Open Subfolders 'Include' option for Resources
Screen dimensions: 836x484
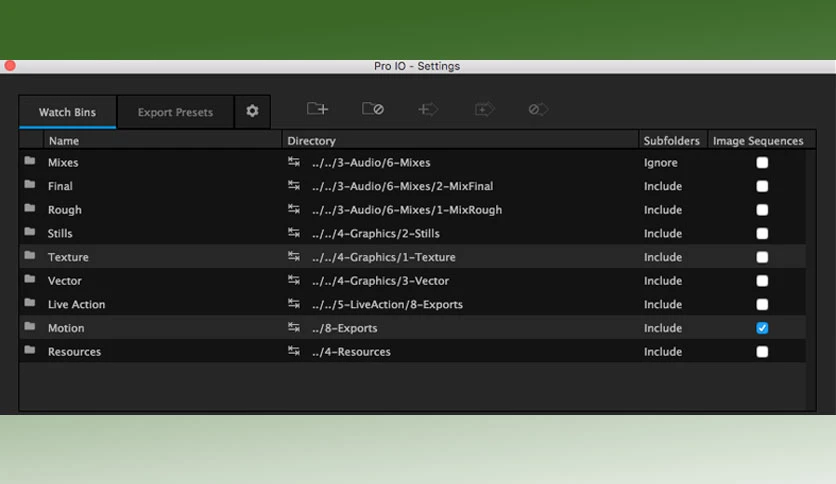663,352
